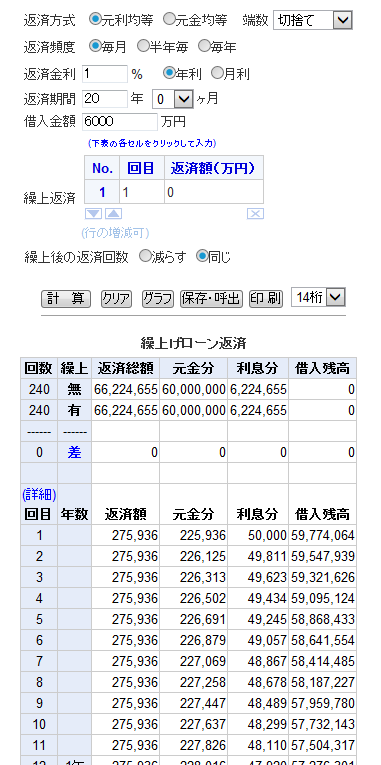This screenshot has height=765, width=381.
Task: Click the 繰上げローン返済 title
Action: click(194, 344)
